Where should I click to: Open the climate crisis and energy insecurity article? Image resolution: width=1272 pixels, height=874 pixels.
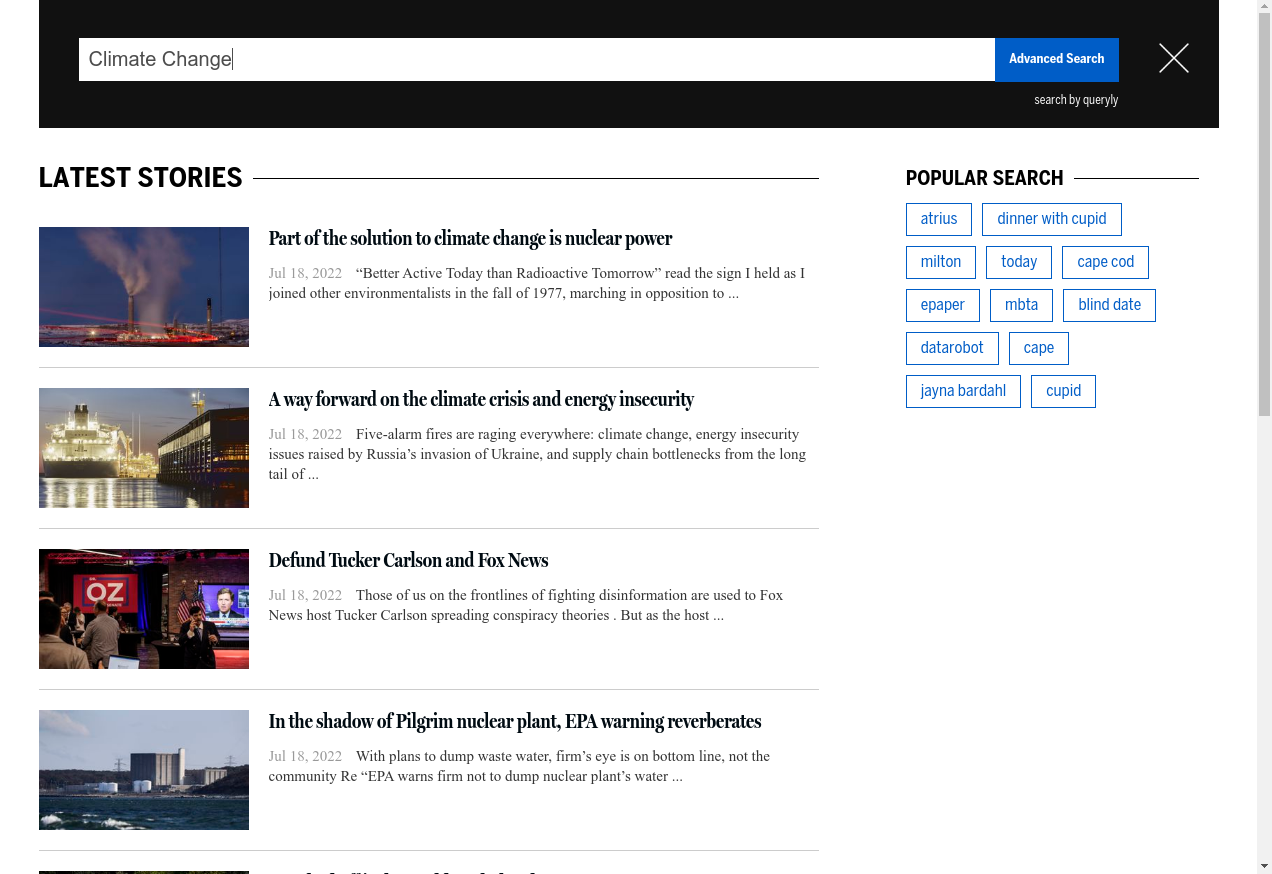[481, 400]
